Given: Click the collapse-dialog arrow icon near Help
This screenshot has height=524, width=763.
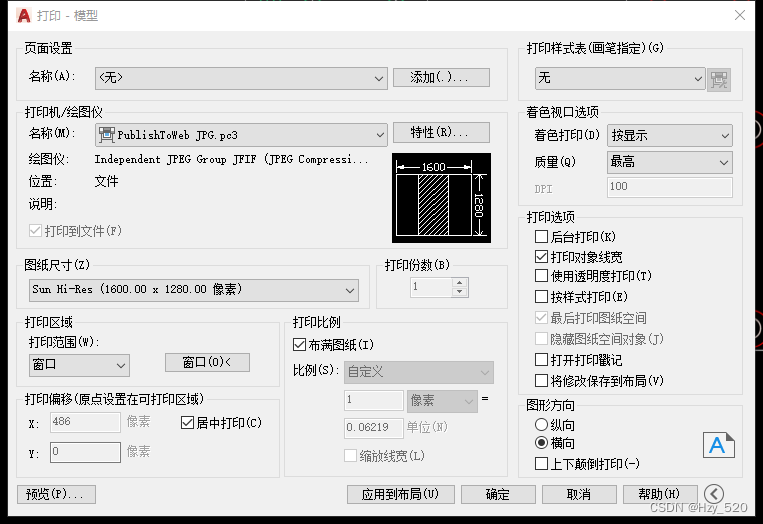Looking at the screenshot, I should point(714,494).
